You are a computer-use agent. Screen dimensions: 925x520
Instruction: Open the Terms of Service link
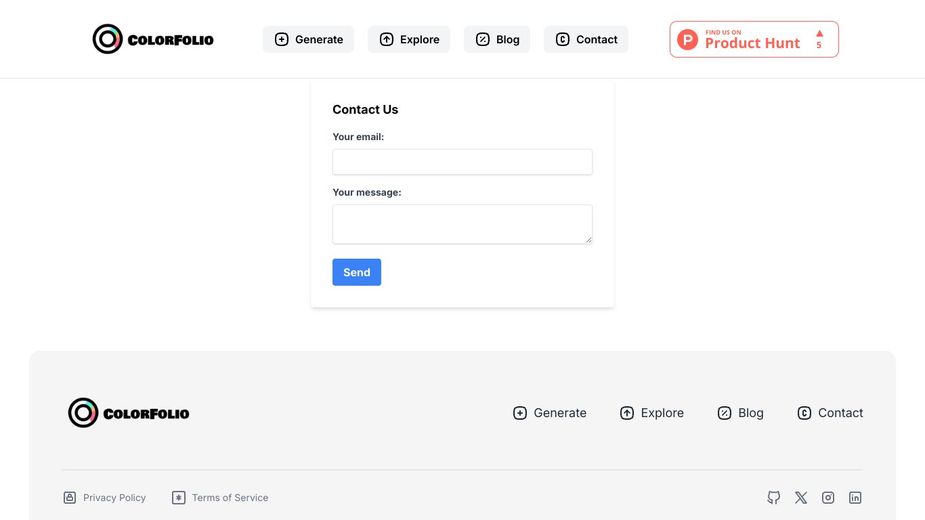coord(230,498)
